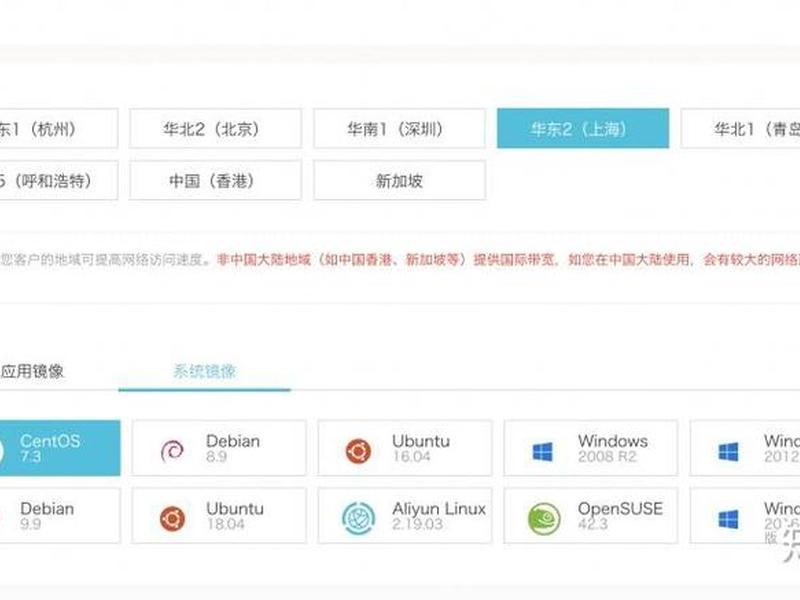Image resolution: width=800 pixels, height=600 pixels.
Task: Select the 华北2（北京） region
Action: pyautogui.click(x=215, y=129)
